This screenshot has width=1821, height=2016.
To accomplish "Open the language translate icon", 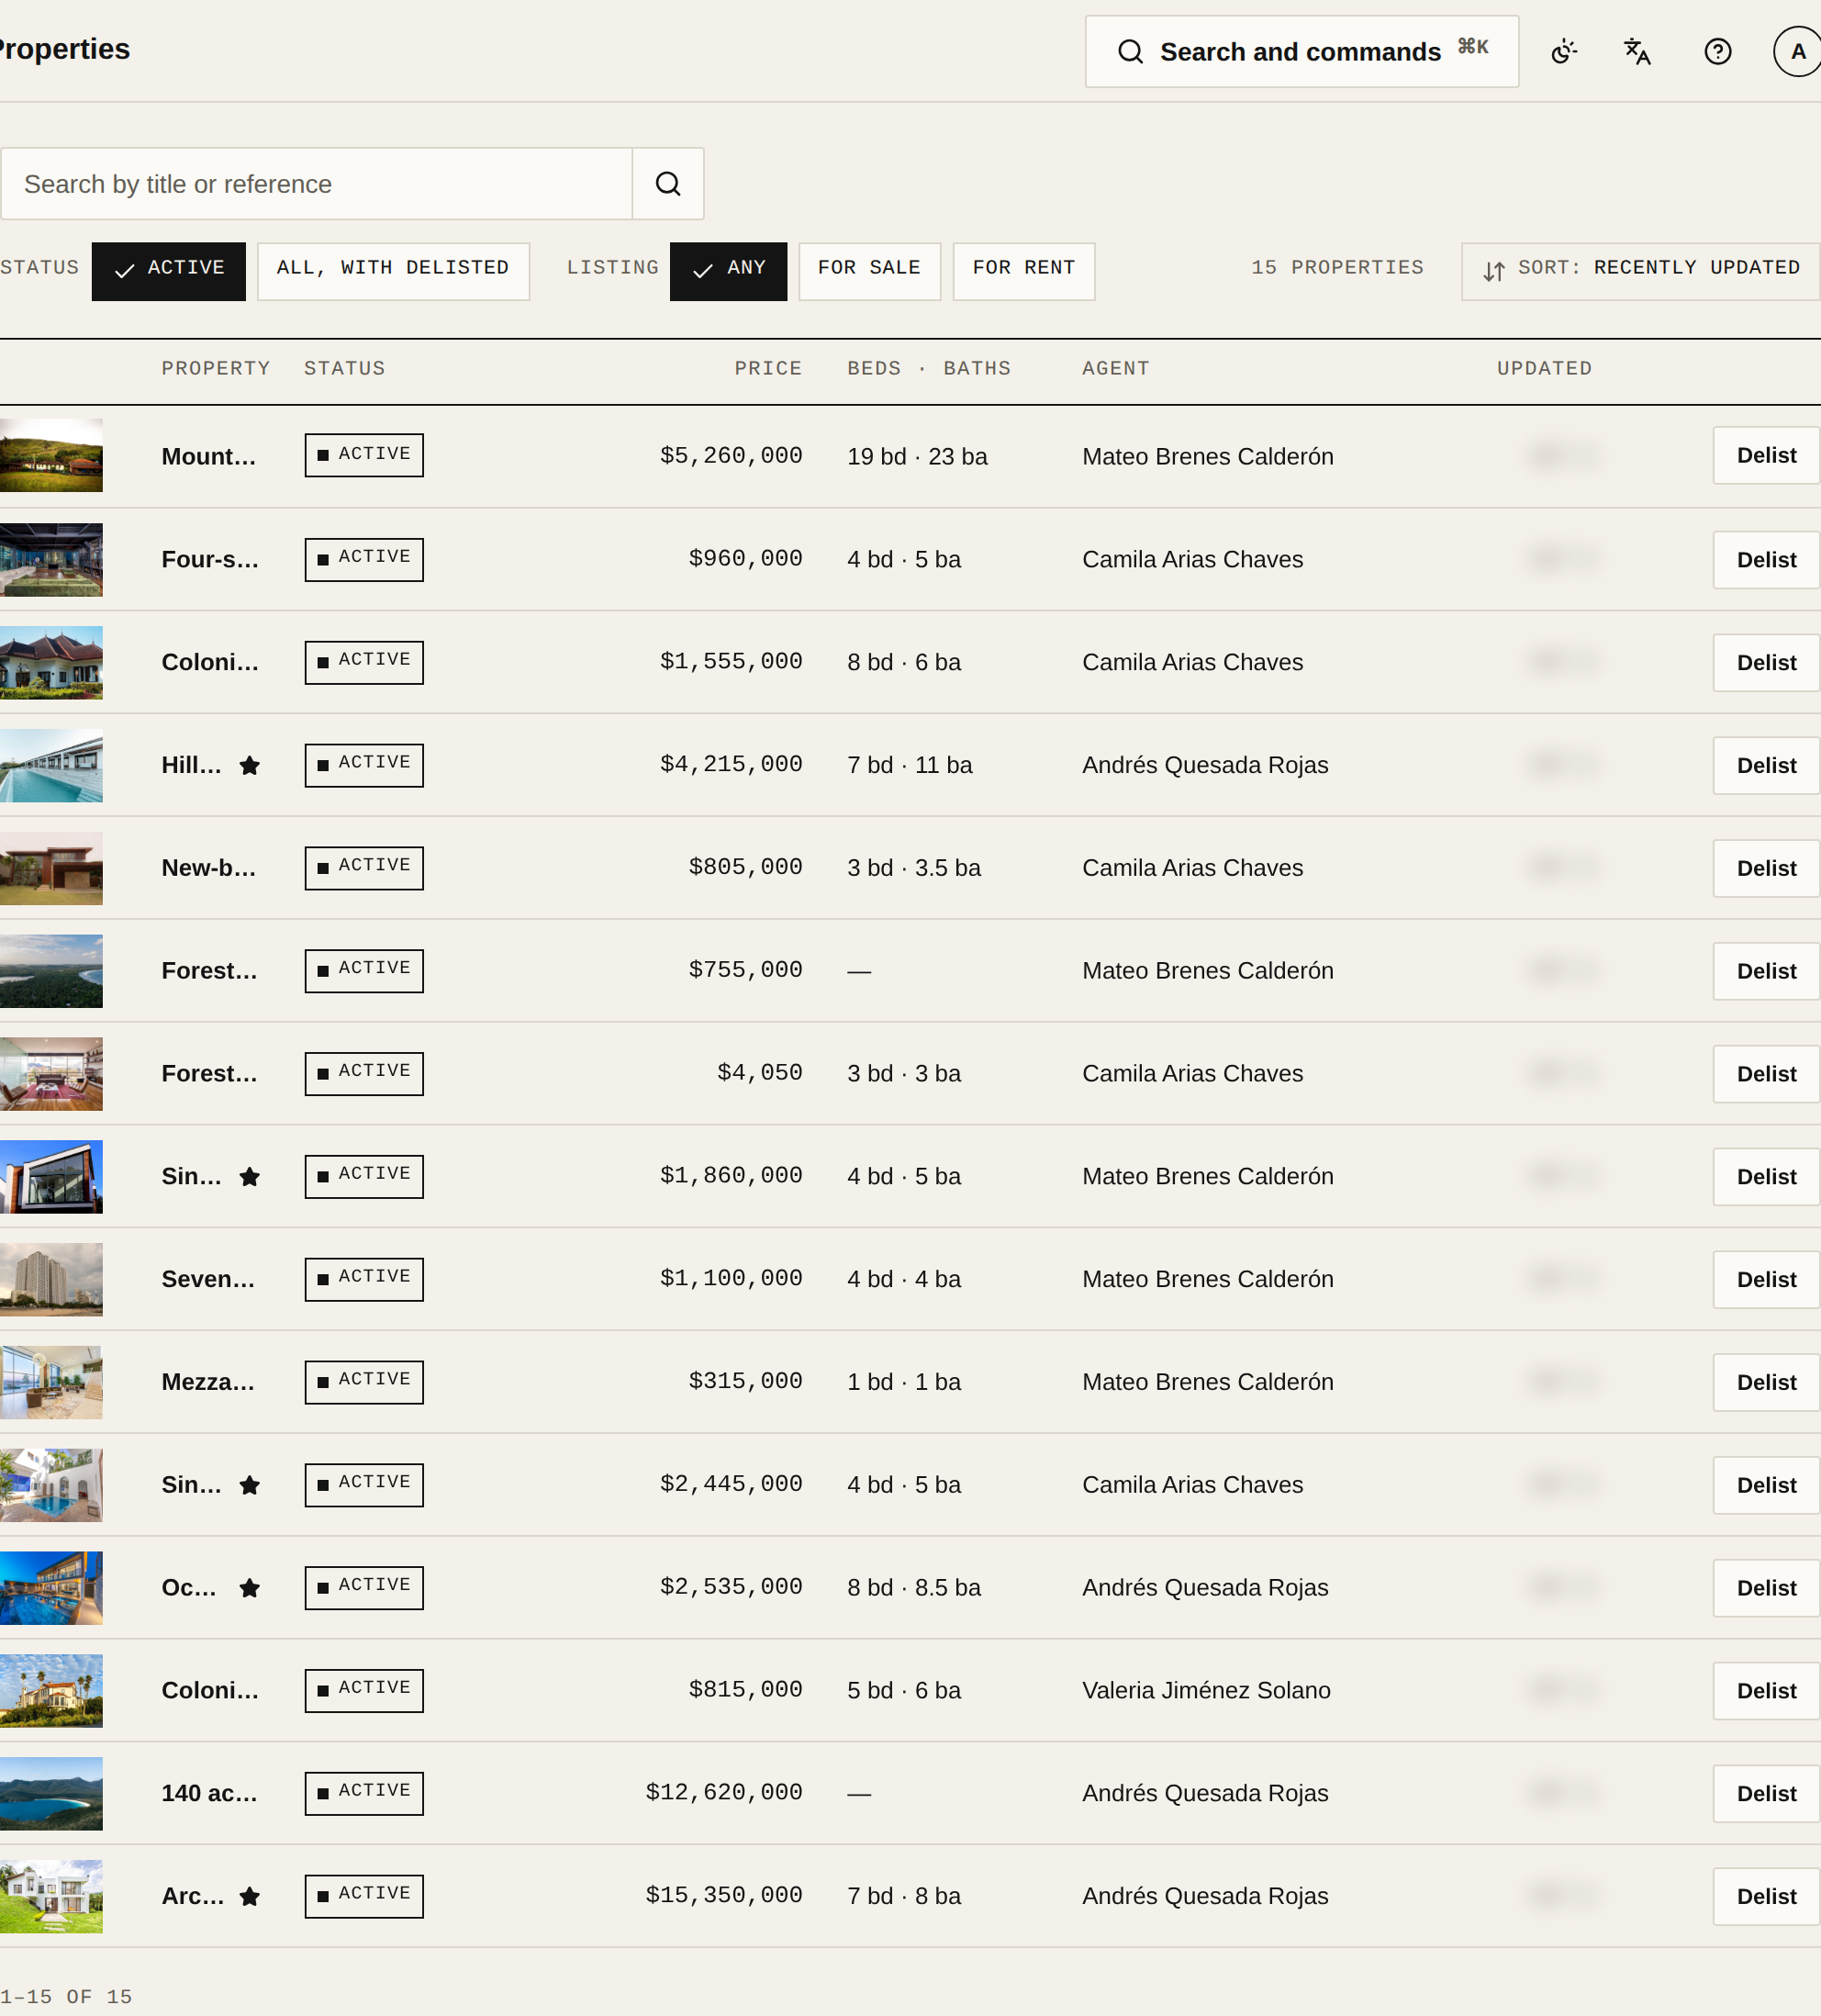I will 1637,52.
